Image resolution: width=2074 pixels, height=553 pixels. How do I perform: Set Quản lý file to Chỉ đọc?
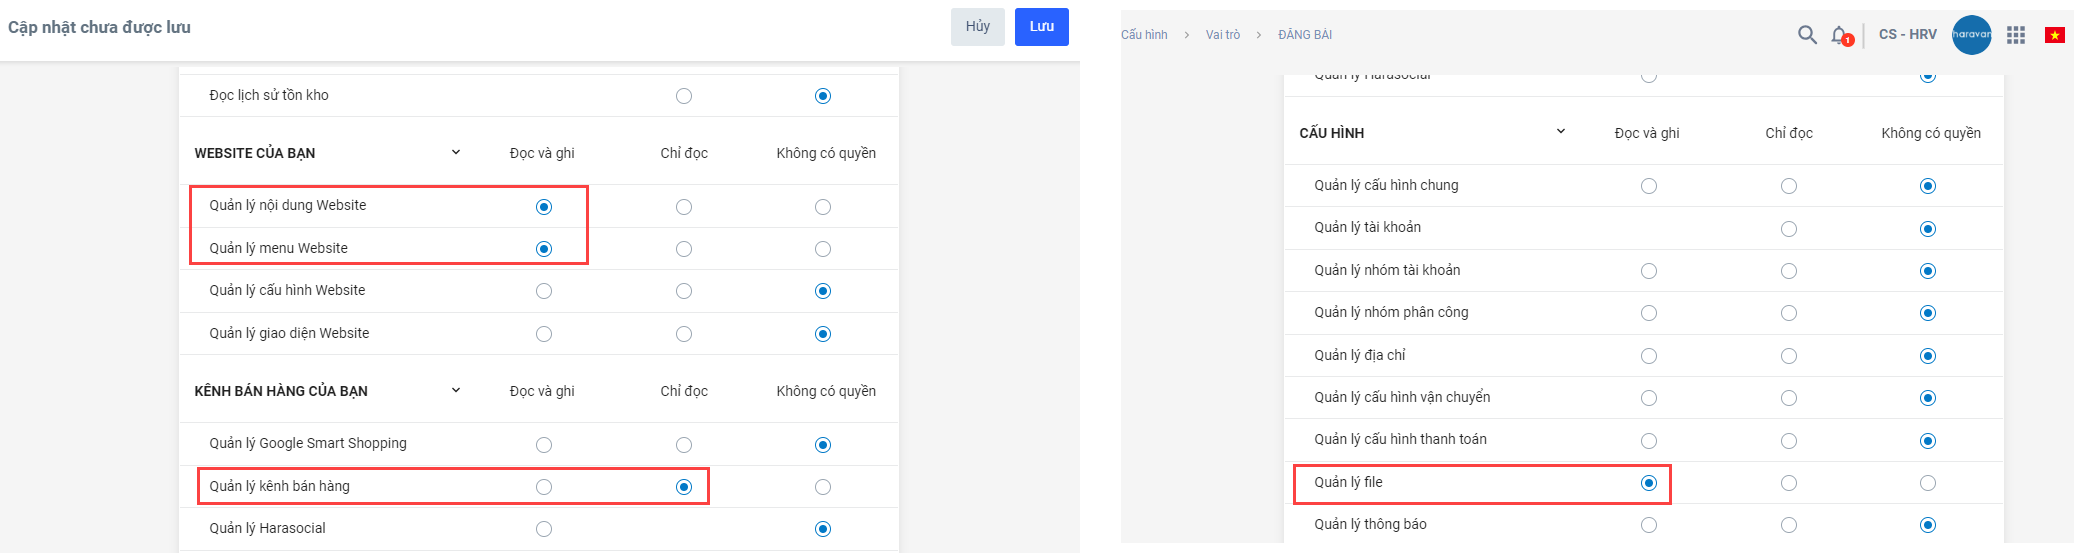point(1789,483)
